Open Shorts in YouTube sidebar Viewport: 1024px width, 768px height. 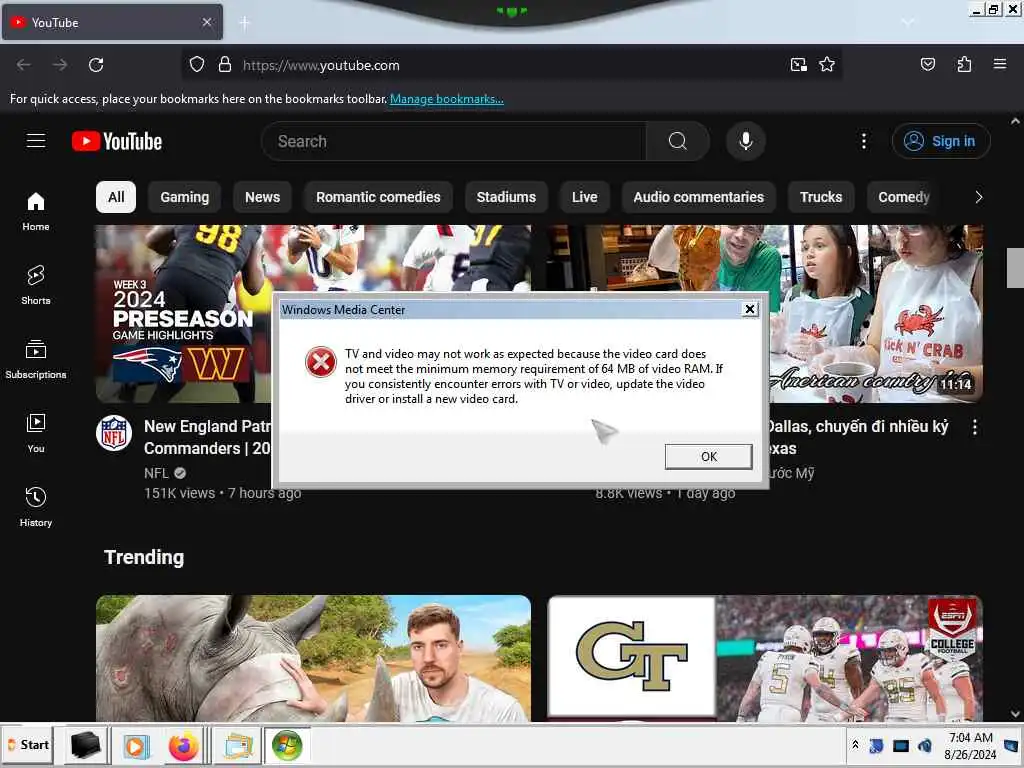coord(36,285)
